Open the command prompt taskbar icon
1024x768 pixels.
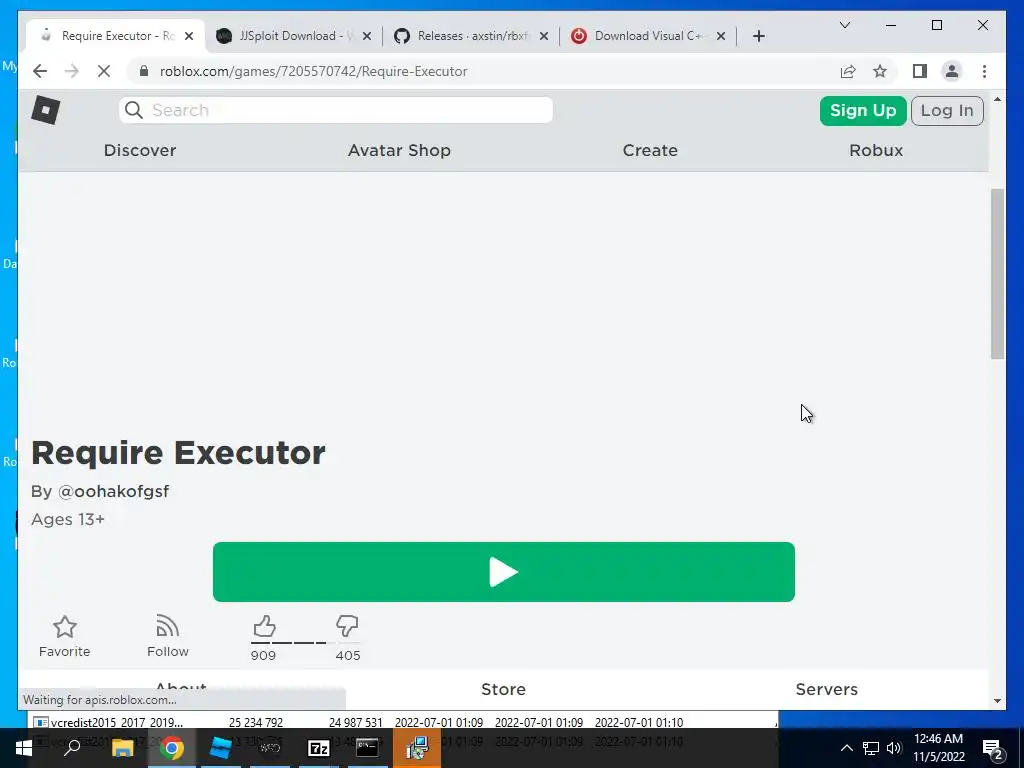click(x=367, y=748)
